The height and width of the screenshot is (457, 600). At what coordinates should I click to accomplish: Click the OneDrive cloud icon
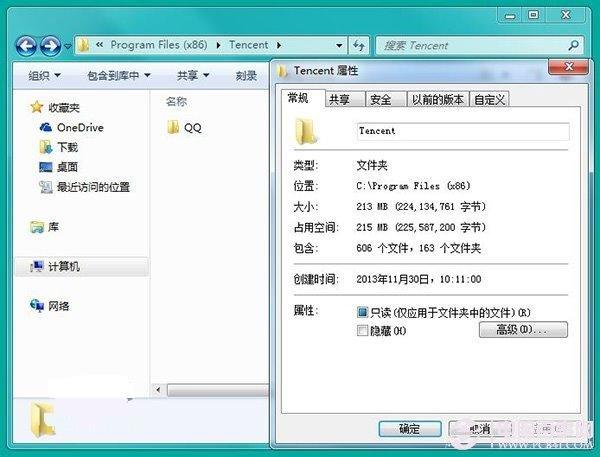pyautogui.click(x=46, y=127)
